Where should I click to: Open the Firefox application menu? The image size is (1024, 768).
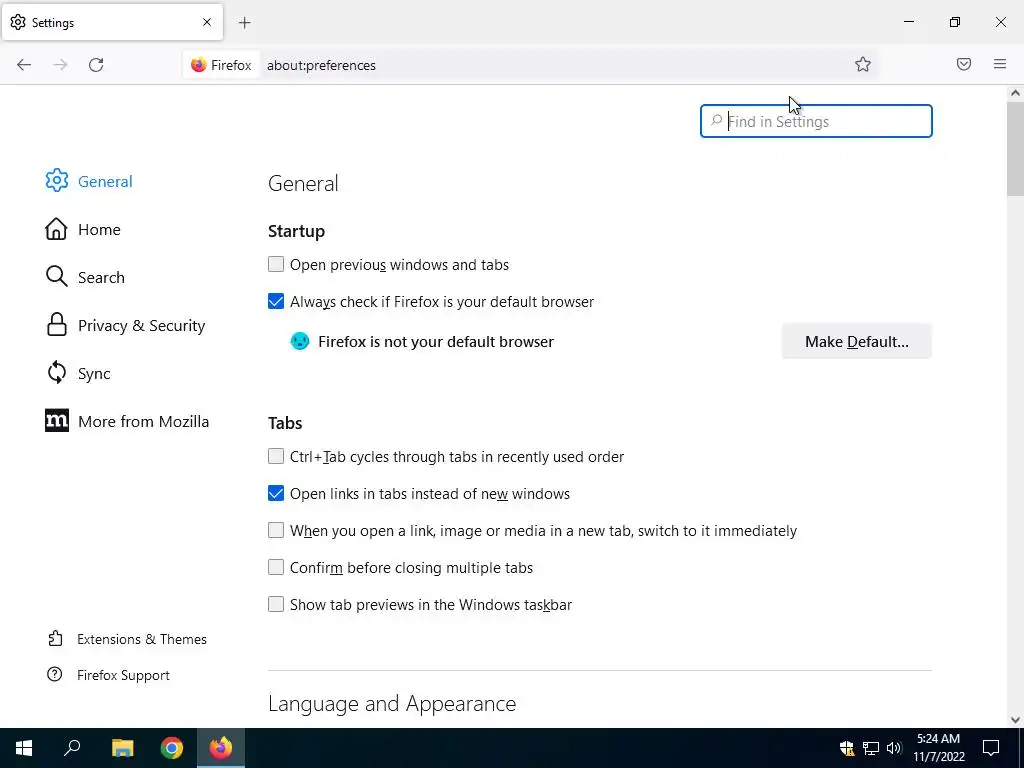point(1000,64)
